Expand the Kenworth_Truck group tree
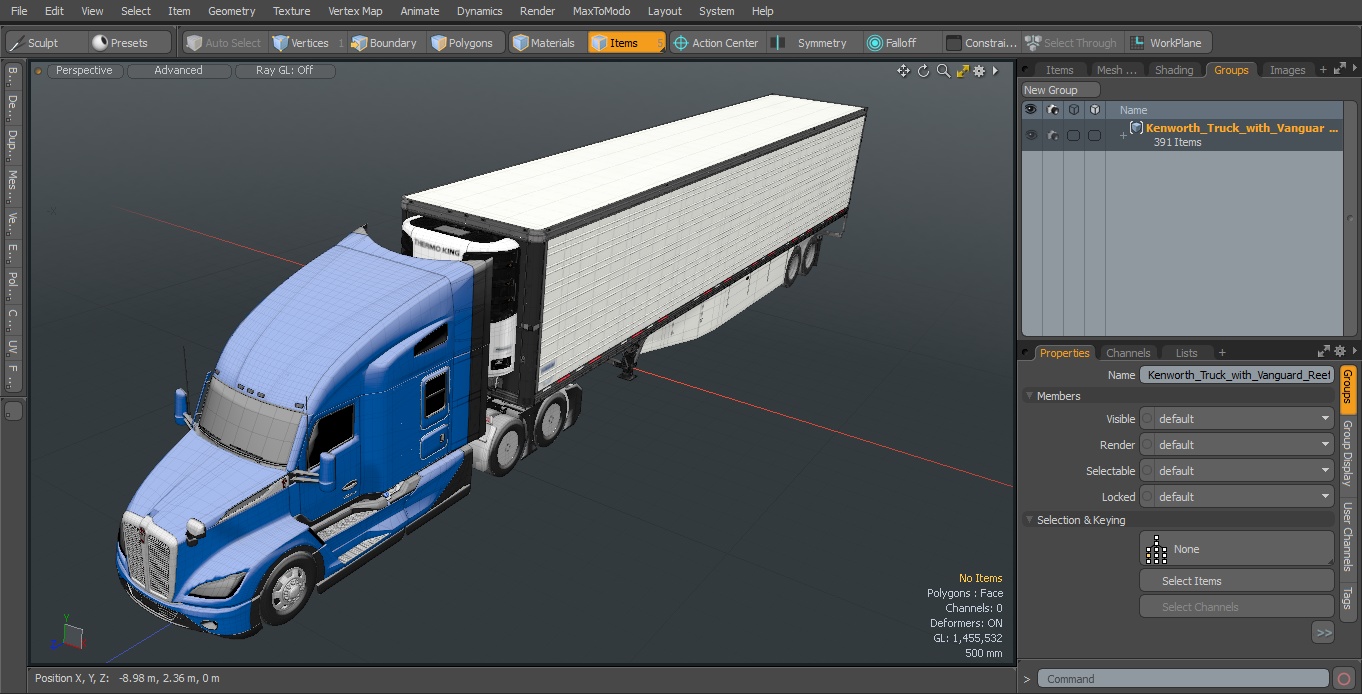The width and height of the screenshot is (1362, 694). (x=1123, y=135)
